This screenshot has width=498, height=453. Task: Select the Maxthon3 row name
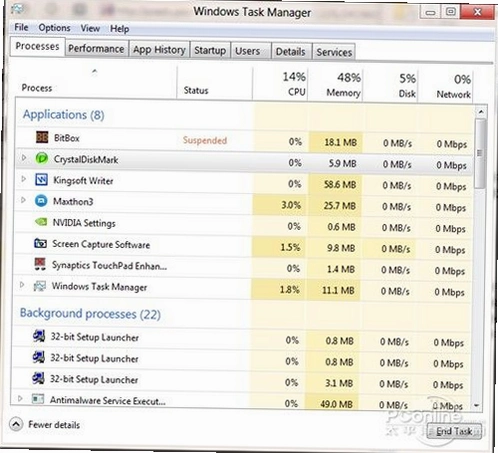pos(73,201)
